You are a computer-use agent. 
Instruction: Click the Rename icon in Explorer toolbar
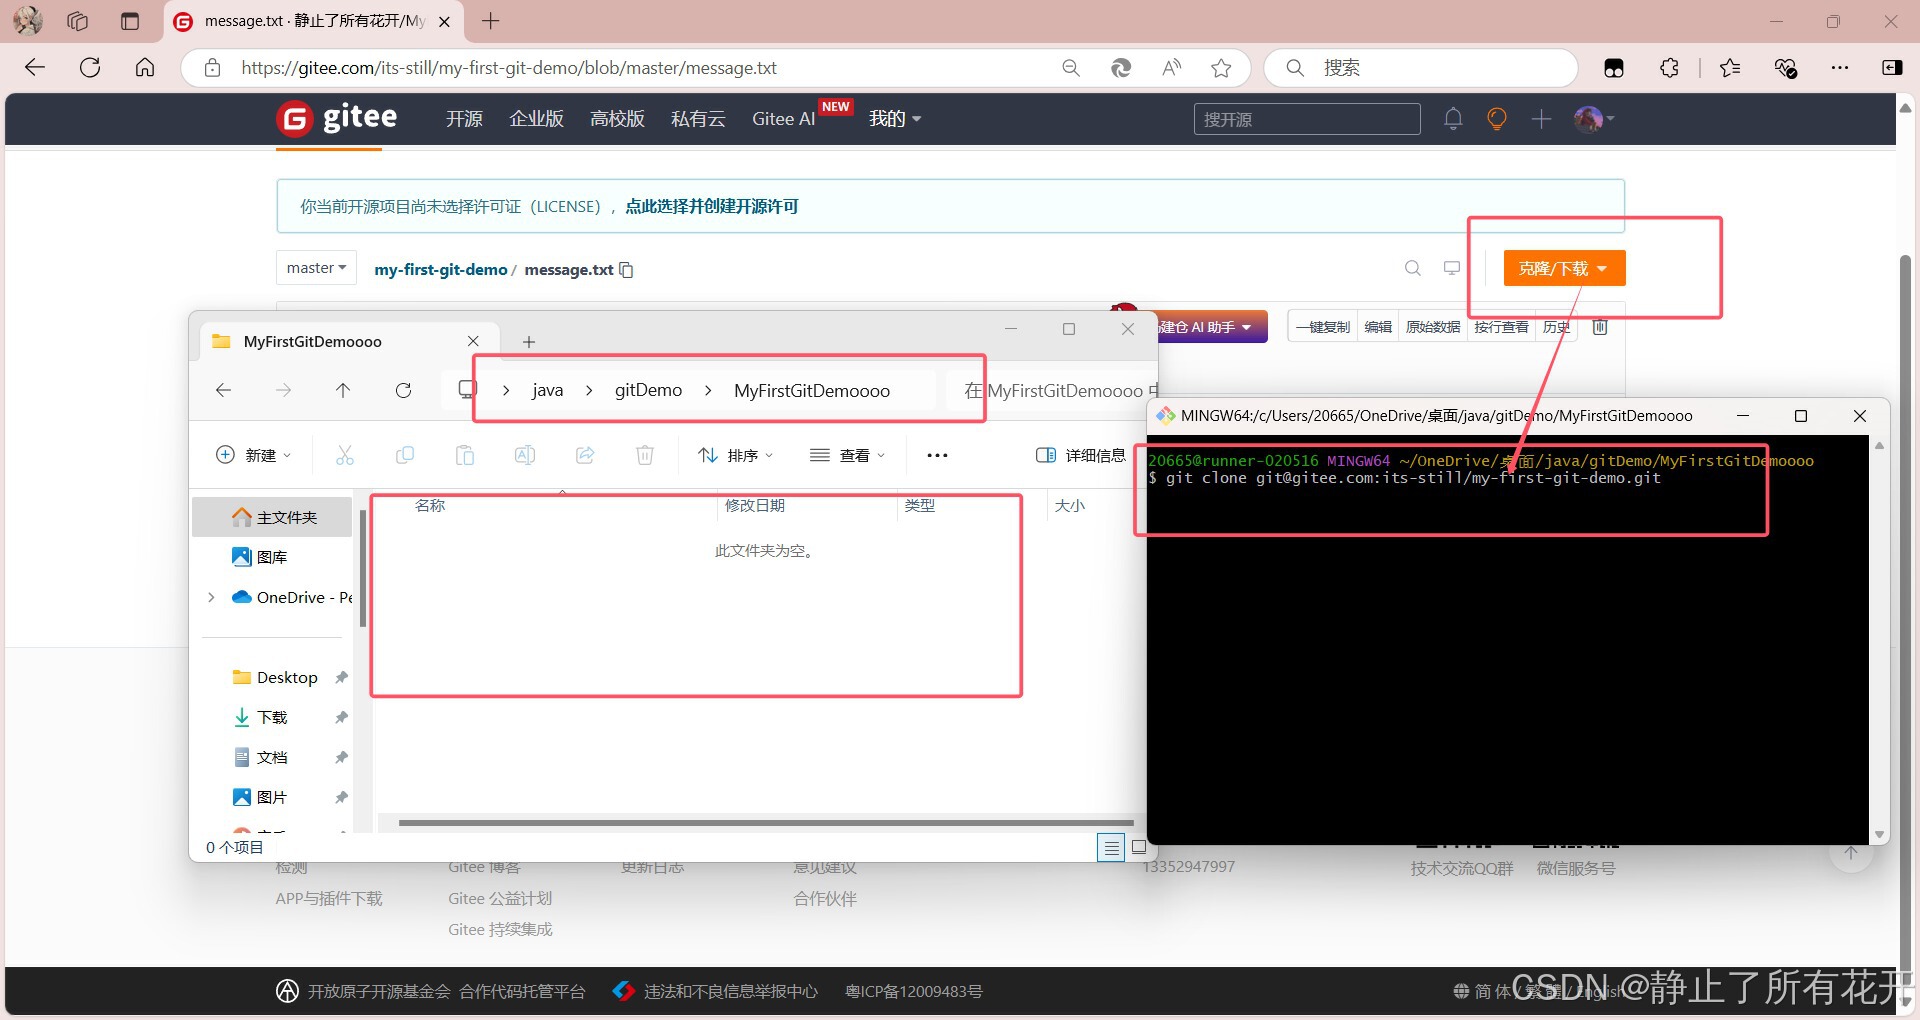click(525, 455)
